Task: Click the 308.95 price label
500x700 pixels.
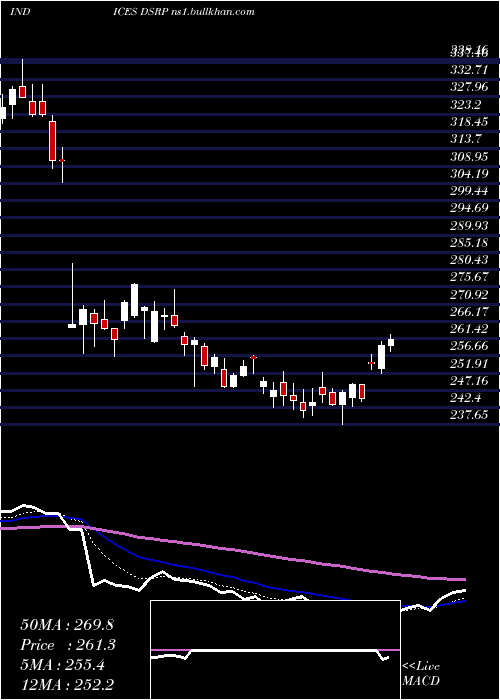Action: [470, 157]
